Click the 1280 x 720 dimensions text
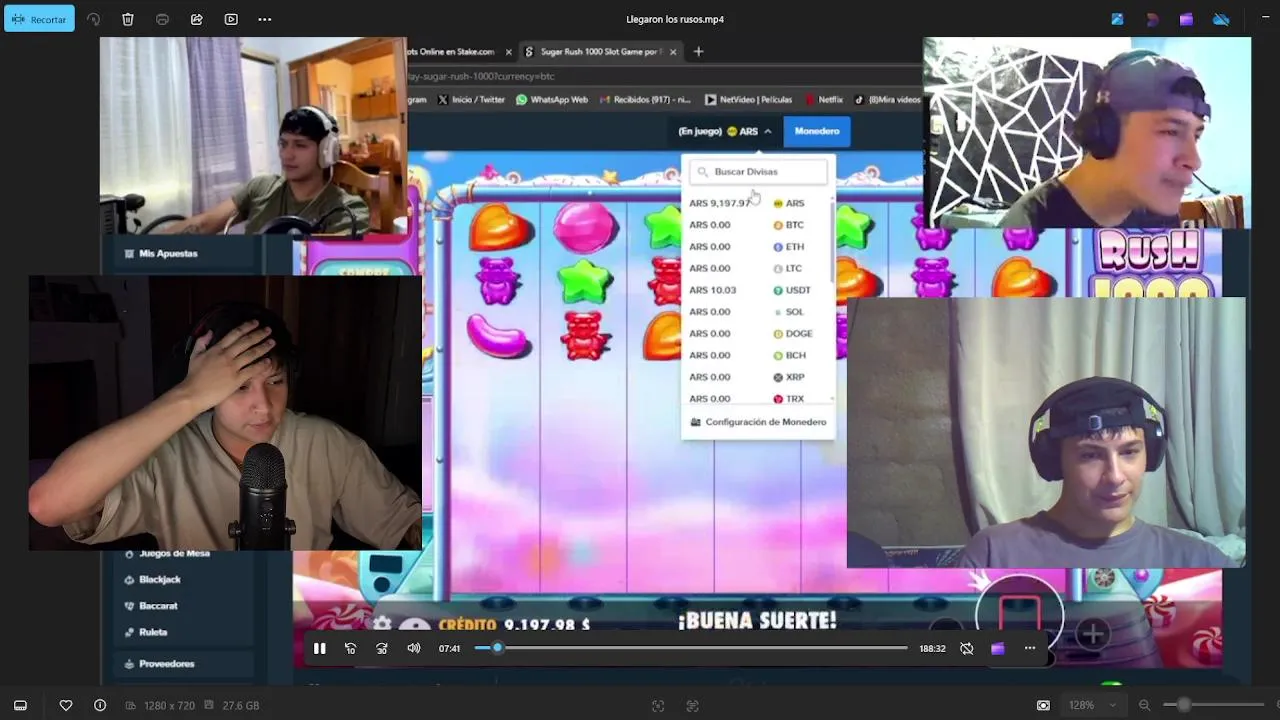Screen dimensions: 1280x720 [169, 705]
